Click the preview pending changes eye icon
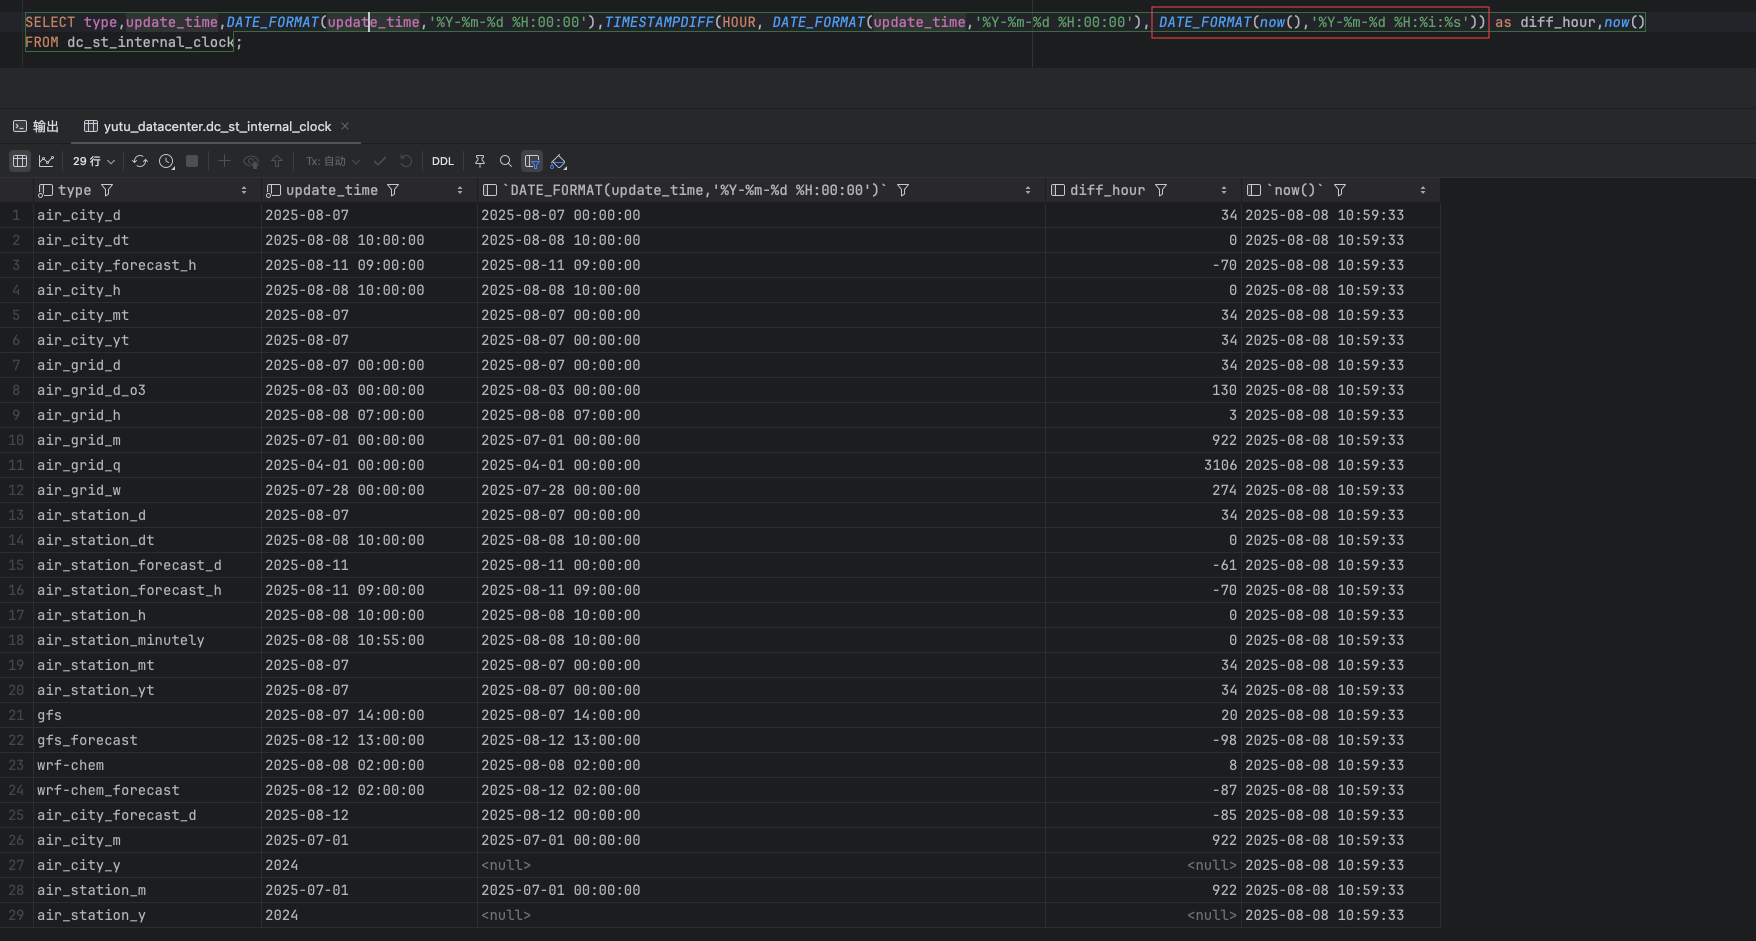1756x941 pixels. click(251, 161)
